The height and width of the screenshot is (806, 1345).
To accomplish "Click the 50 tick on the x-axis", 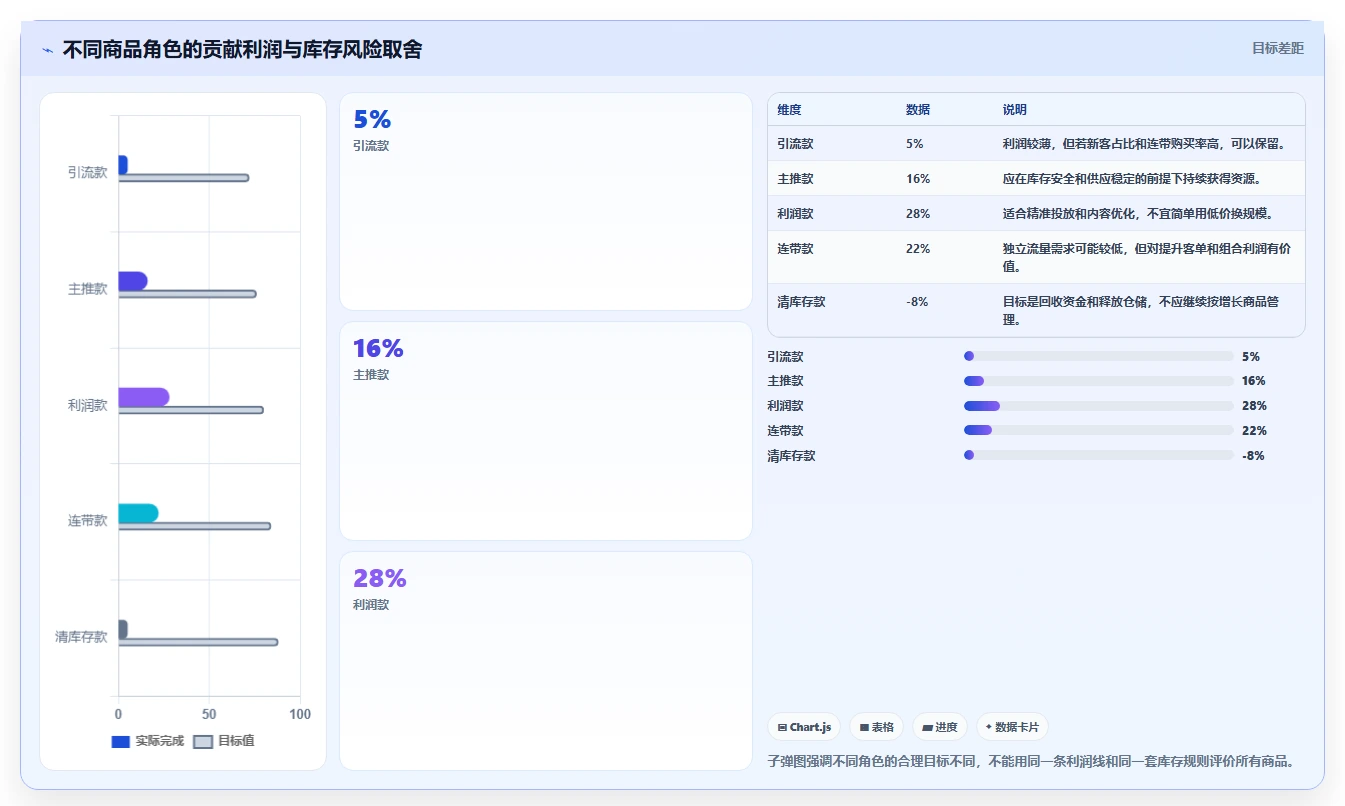I will [209, 714].
